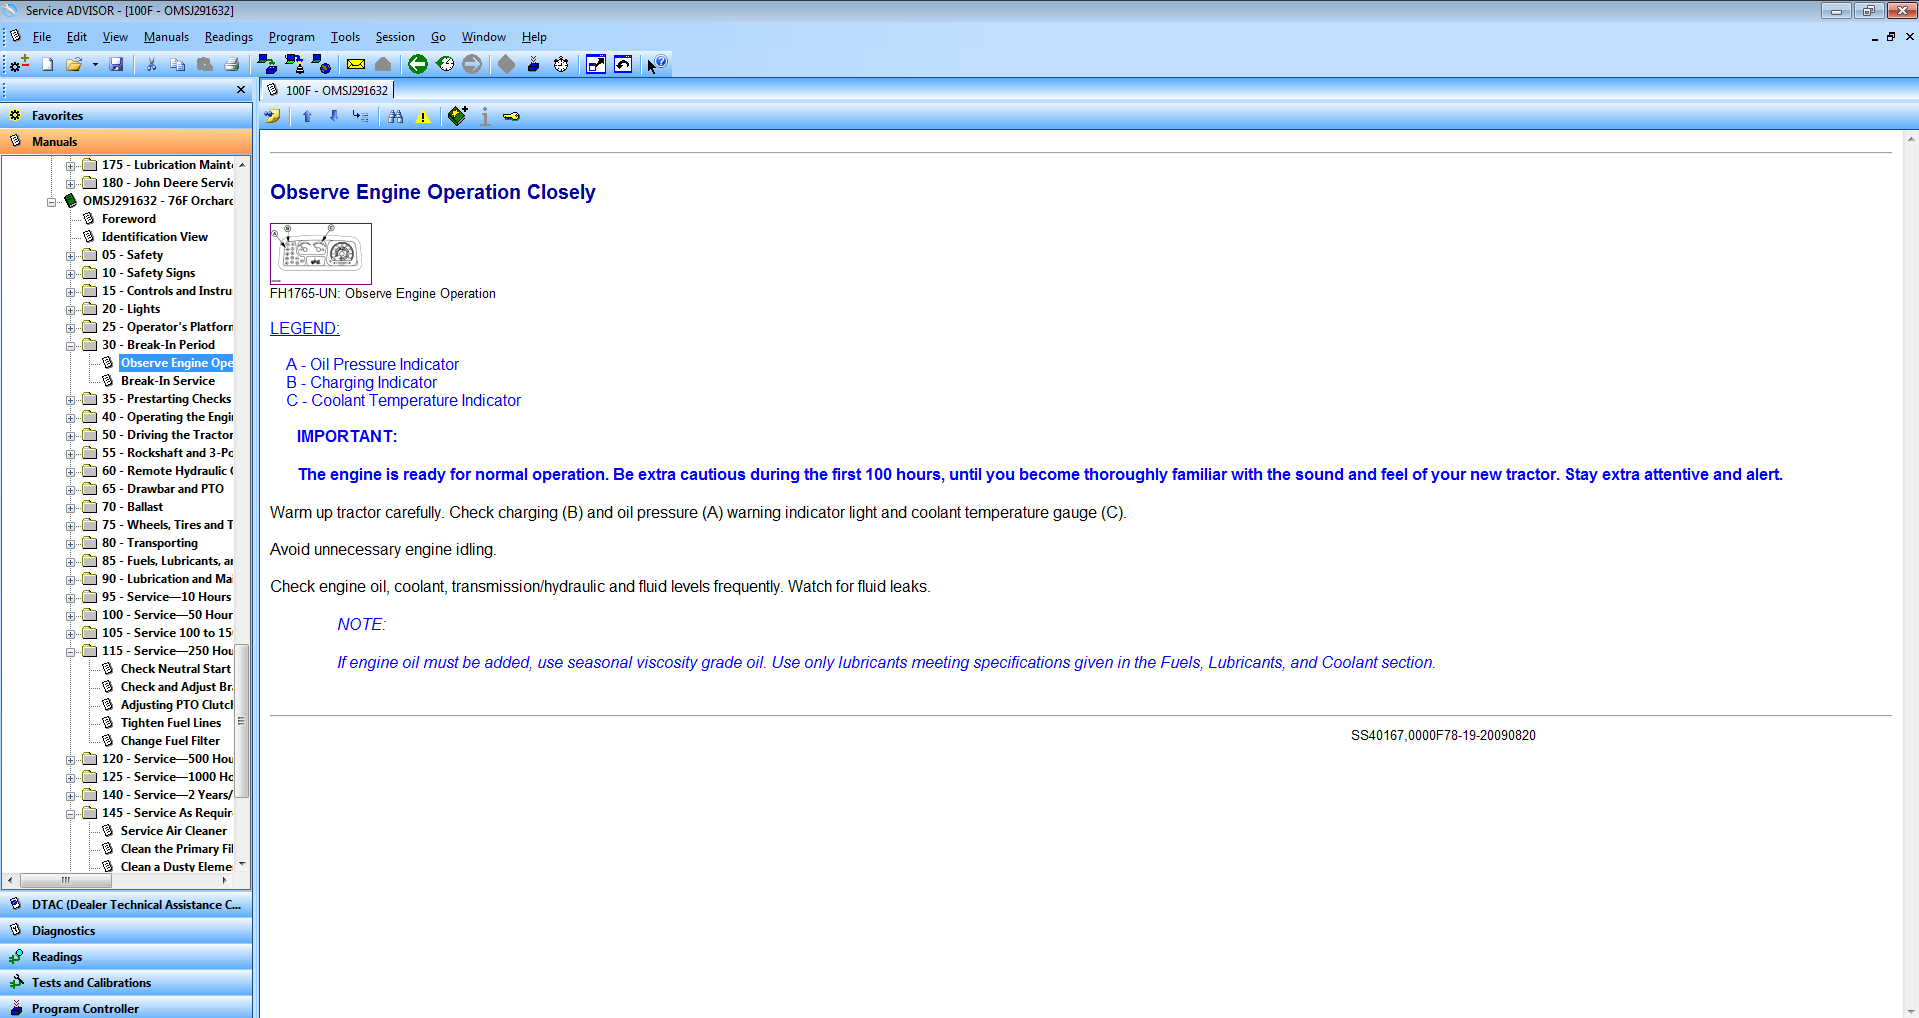
Task: Click the gray home icon
Action: click(x=383, y=64)
